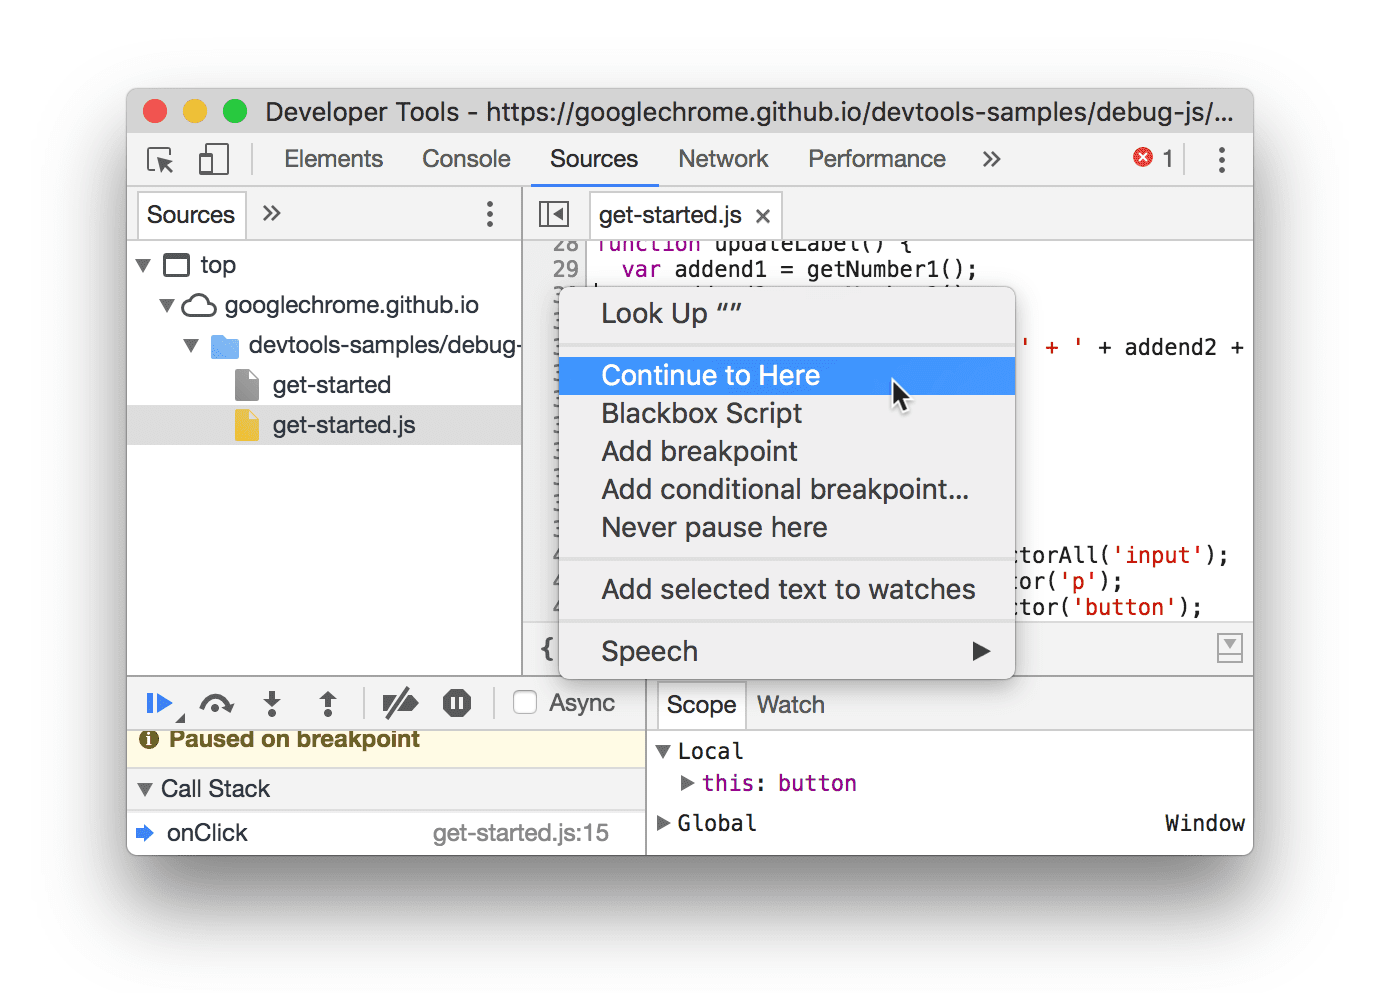Click the Step into function arrow
The width and height of the screenshot is (1387, 993).
[272, 704]
